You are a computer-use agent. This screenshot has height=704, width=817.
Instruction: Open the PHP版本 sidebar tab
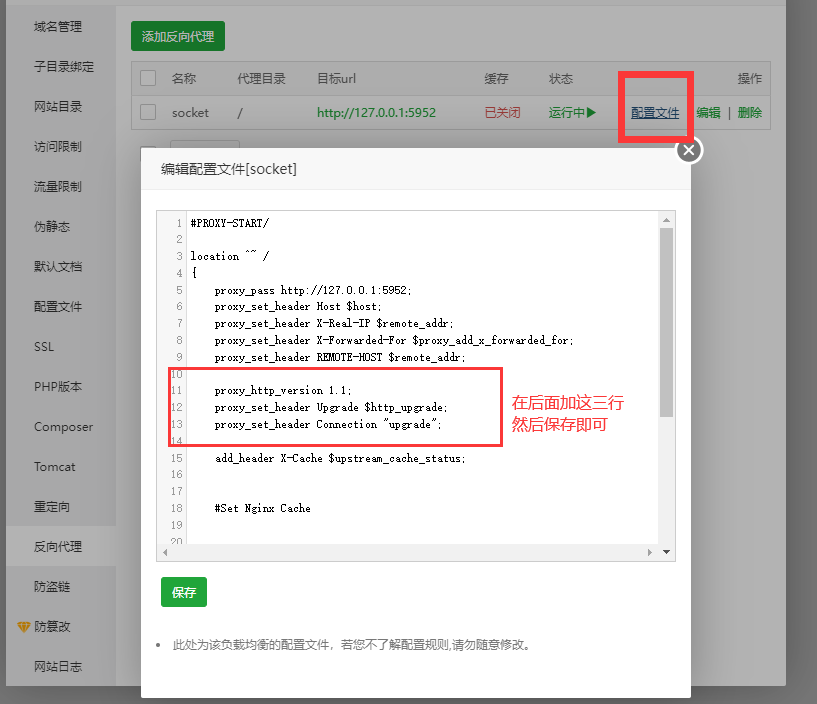[x=58, y=387]
